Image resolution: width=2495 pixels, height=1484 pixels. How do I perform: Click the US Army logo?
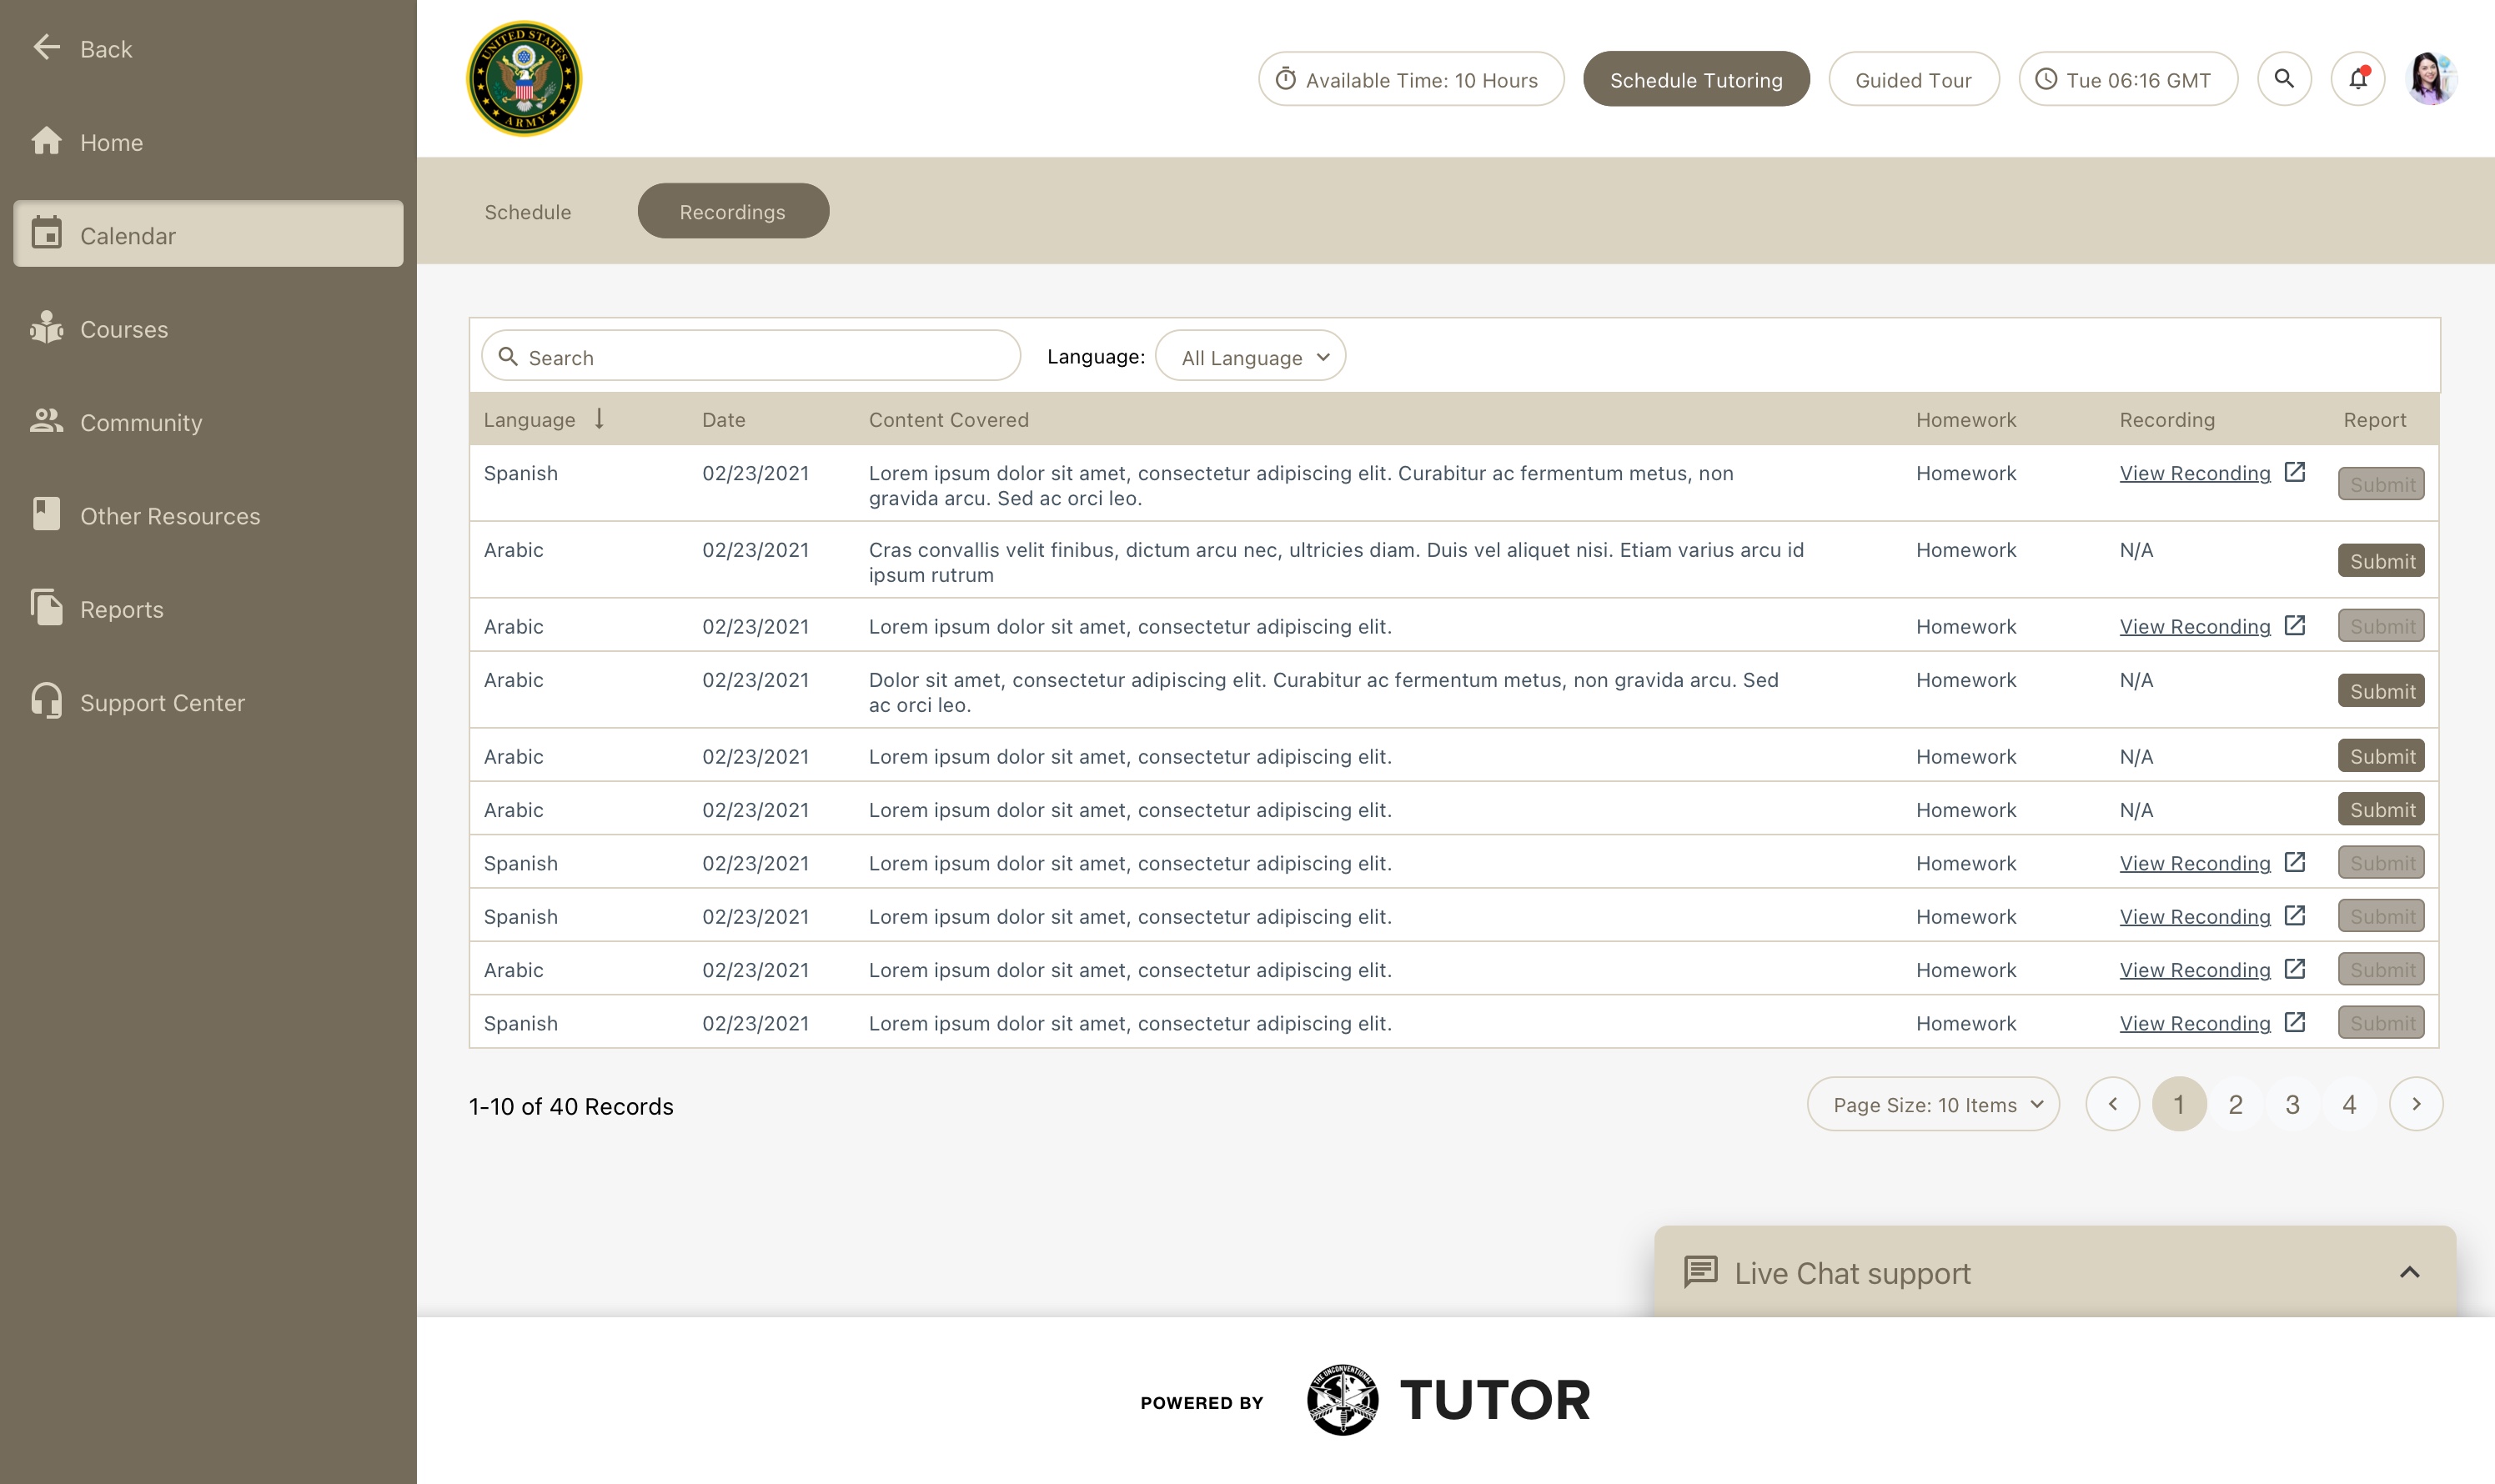(524, 78)
